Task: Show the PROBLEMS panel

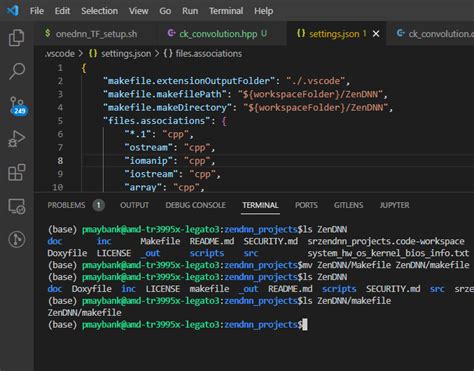Action: tap(66, 205)
